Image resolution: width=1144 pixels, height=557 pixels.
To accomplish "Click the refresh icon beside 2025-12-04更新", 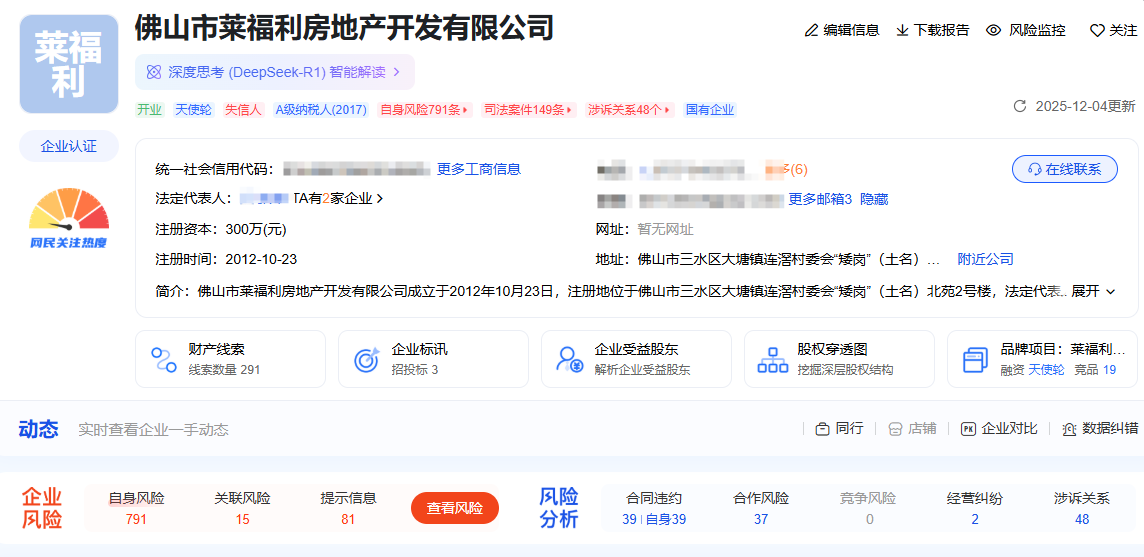I will coord(1020,107).
